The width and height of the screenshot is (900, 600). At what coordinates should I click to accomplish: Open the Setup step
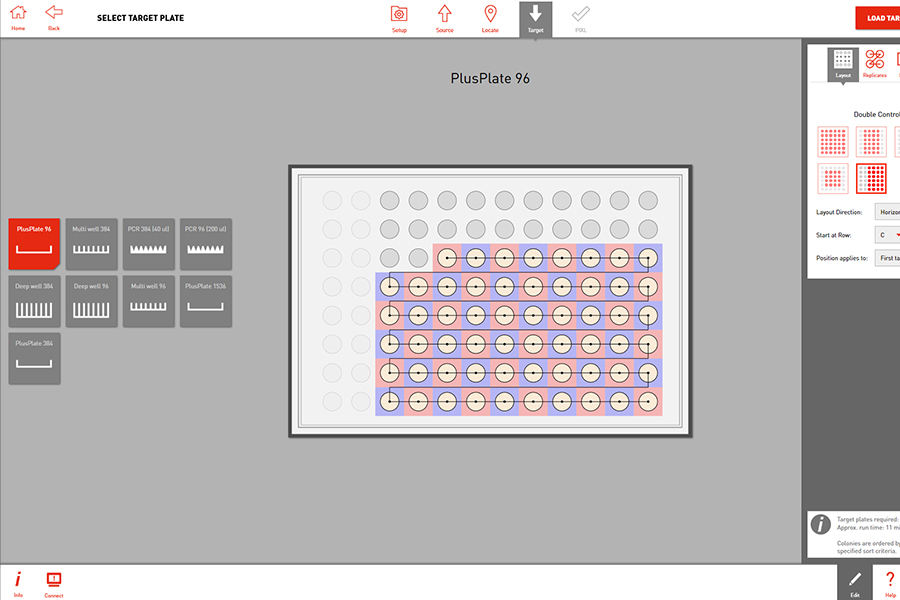tap(399, 19)
